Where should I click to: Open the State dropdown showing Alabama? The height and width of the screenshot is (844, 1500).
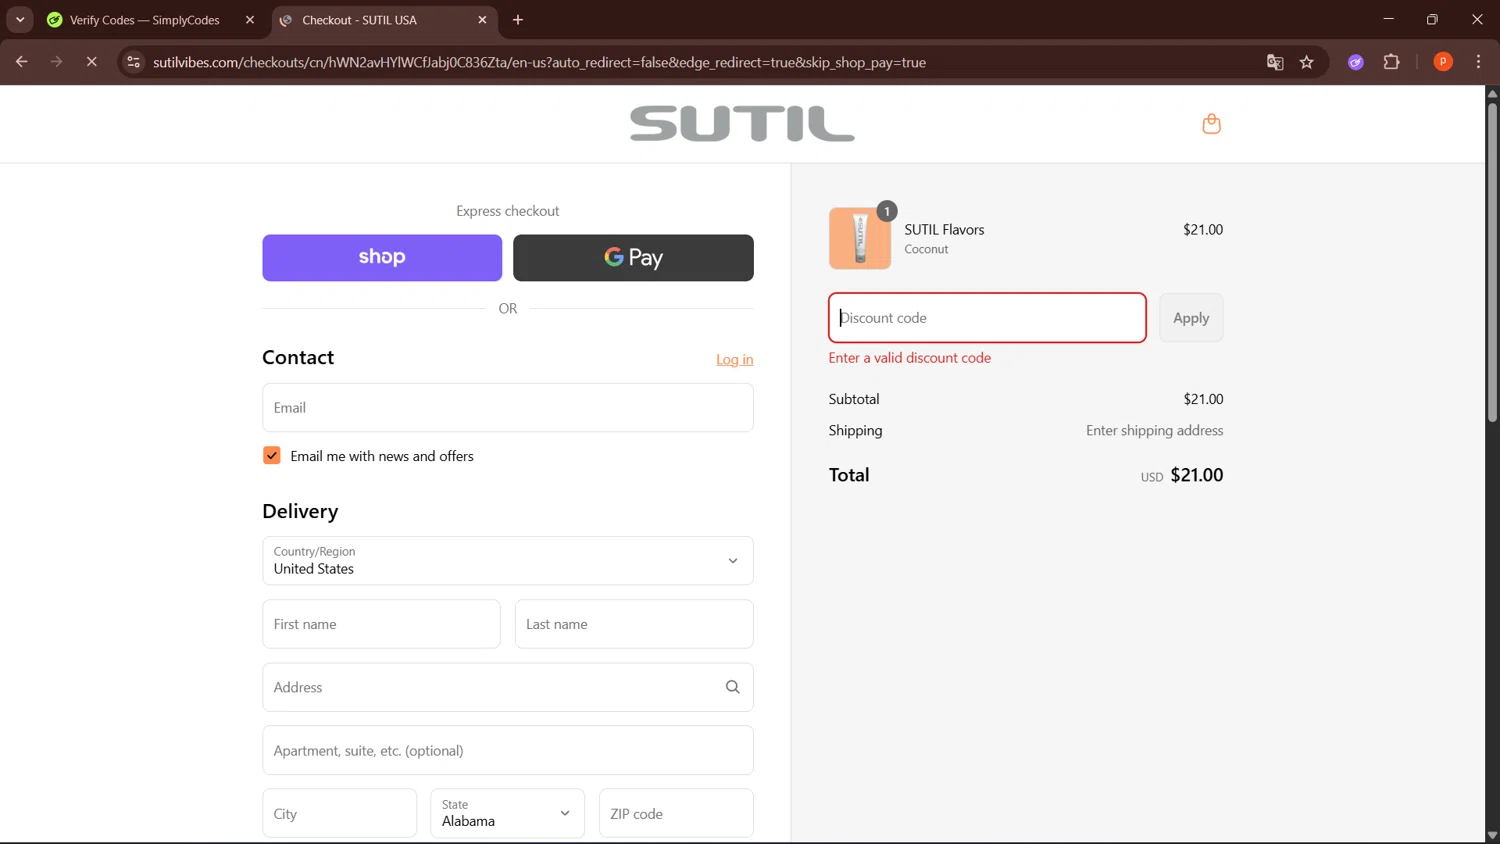click(508, 813)
